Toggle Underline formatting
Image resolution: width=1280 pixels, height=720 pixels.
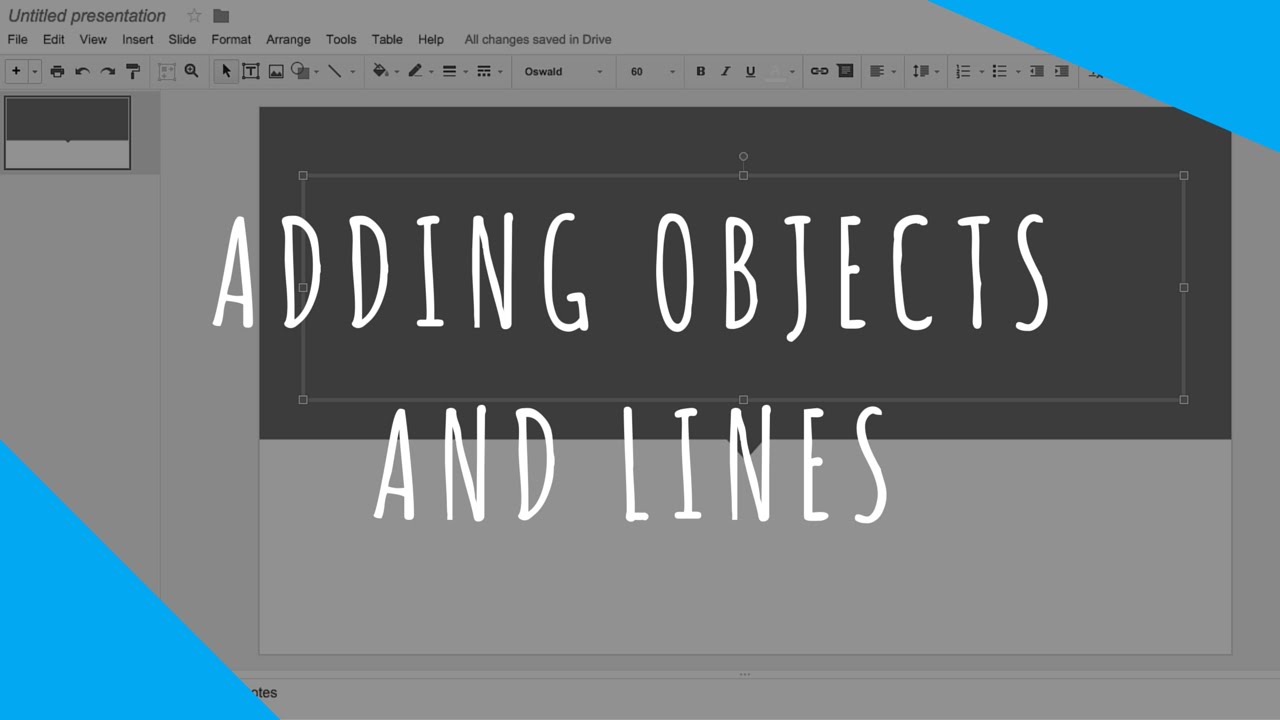(750, 71)
